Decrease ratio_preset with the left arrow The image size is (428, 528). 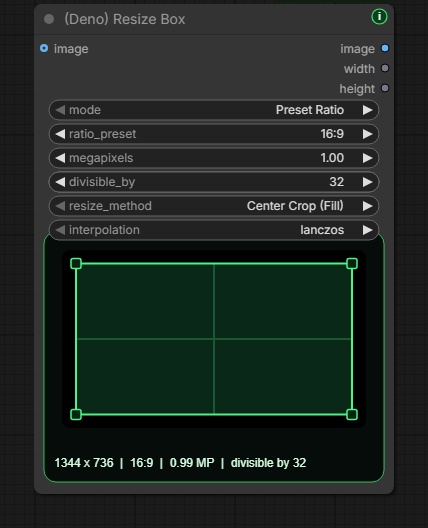coord(60,134)
